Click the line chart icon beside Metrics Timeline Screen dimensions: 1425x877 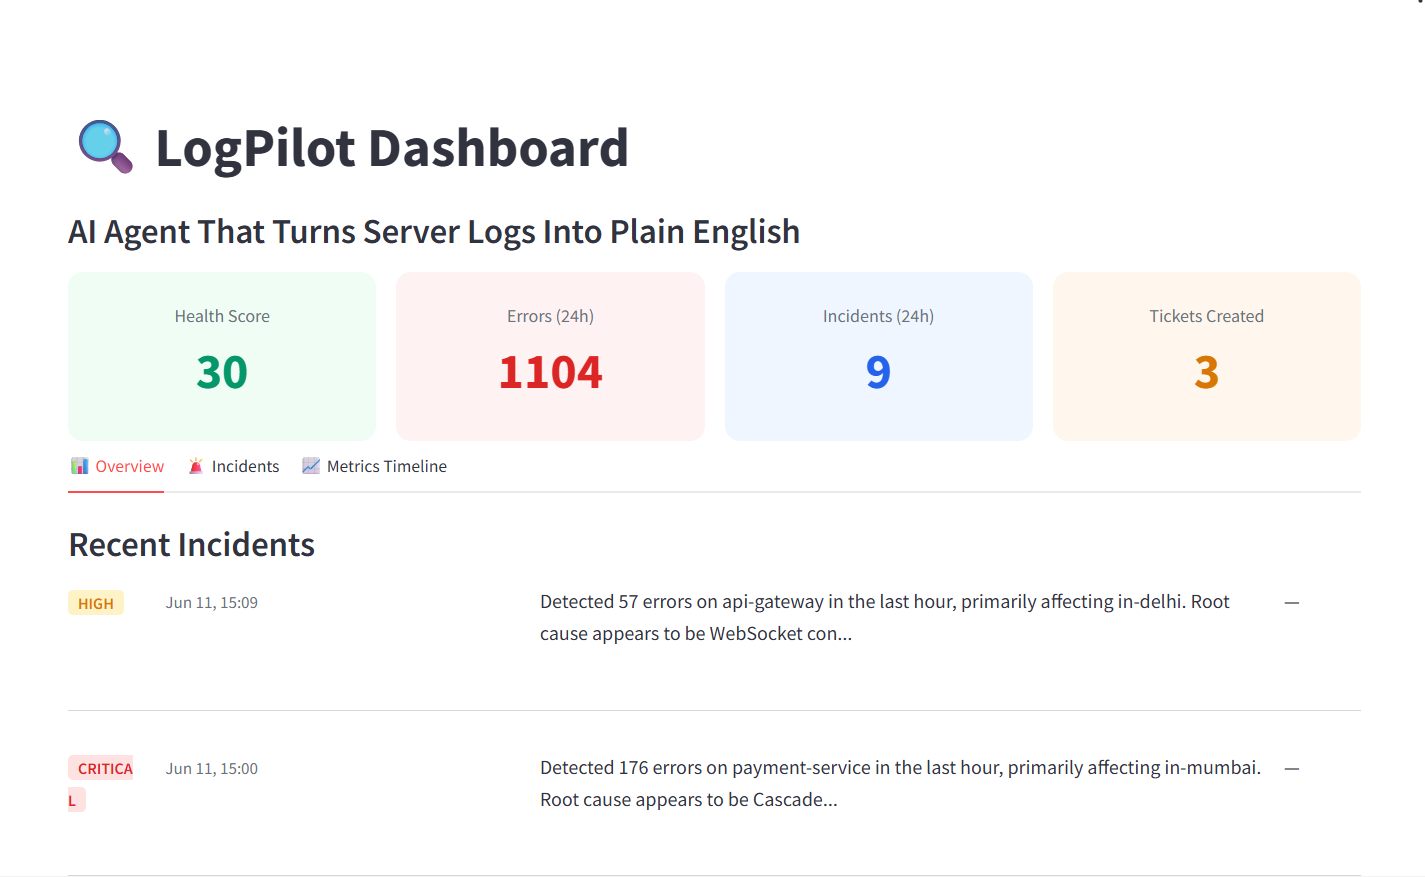pos(311,466)
